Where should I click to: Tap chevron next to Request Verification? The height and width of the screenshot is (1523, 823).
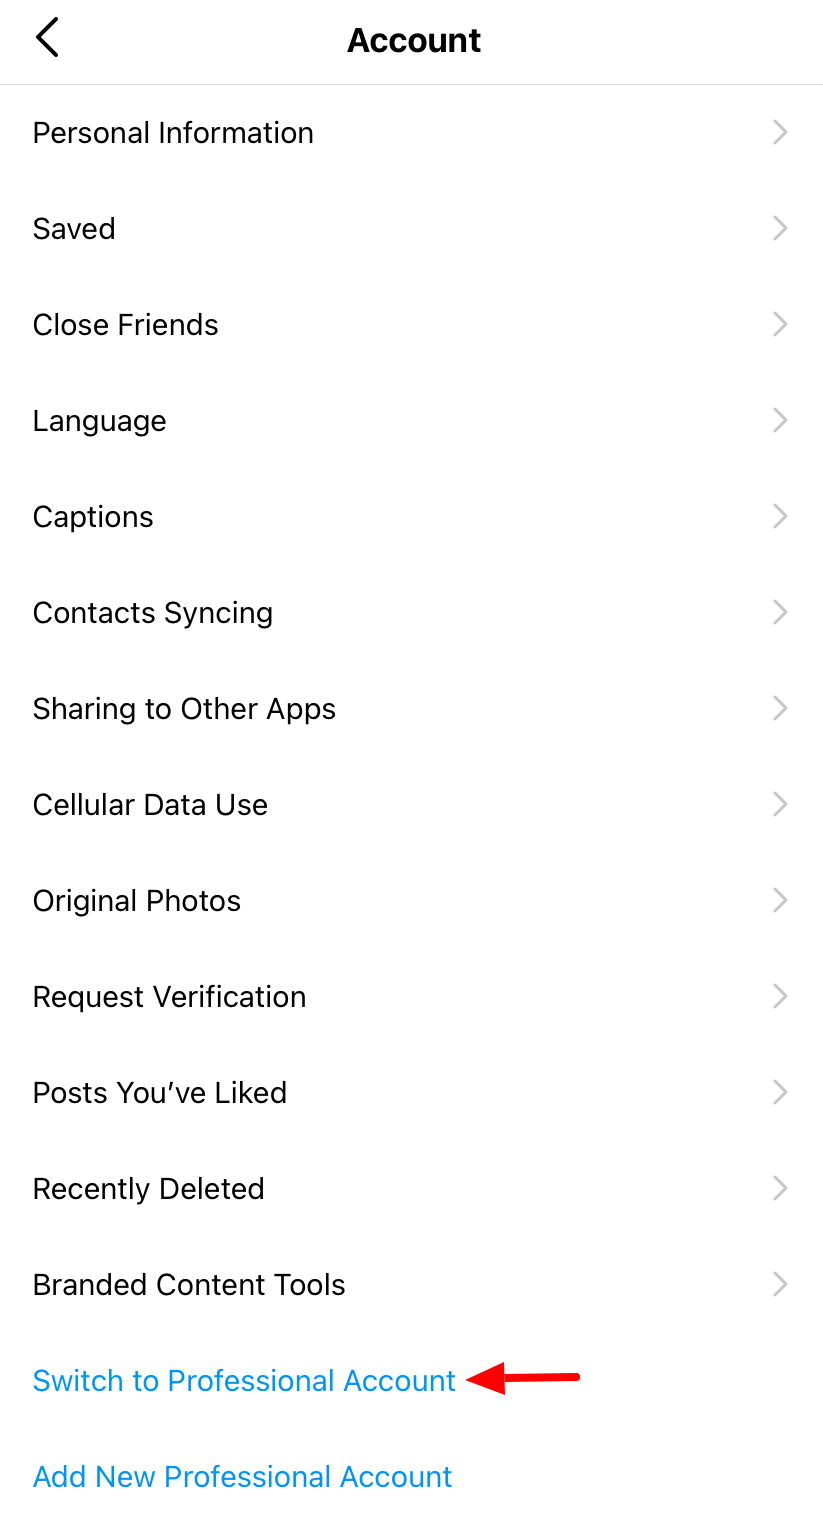(x=781, y=997)
